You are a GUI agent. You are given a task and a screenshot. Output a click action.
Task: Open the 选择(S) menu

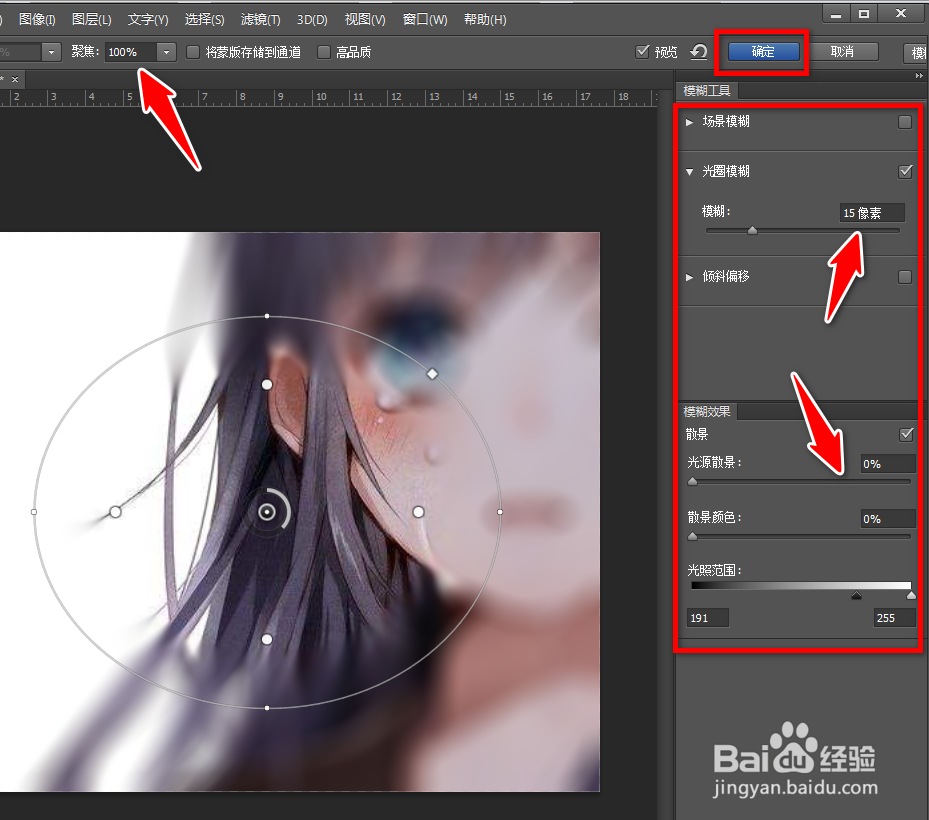pyautogui.click(x=204, y=20)
